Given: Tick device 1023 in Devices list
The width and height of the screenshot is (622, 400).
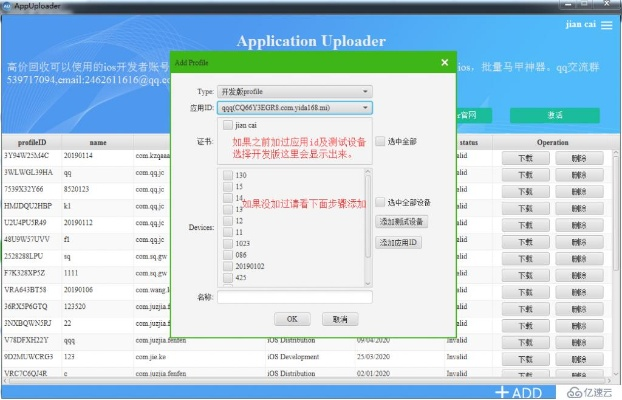Looking at the screenshot, I should (x=227, y=242).
